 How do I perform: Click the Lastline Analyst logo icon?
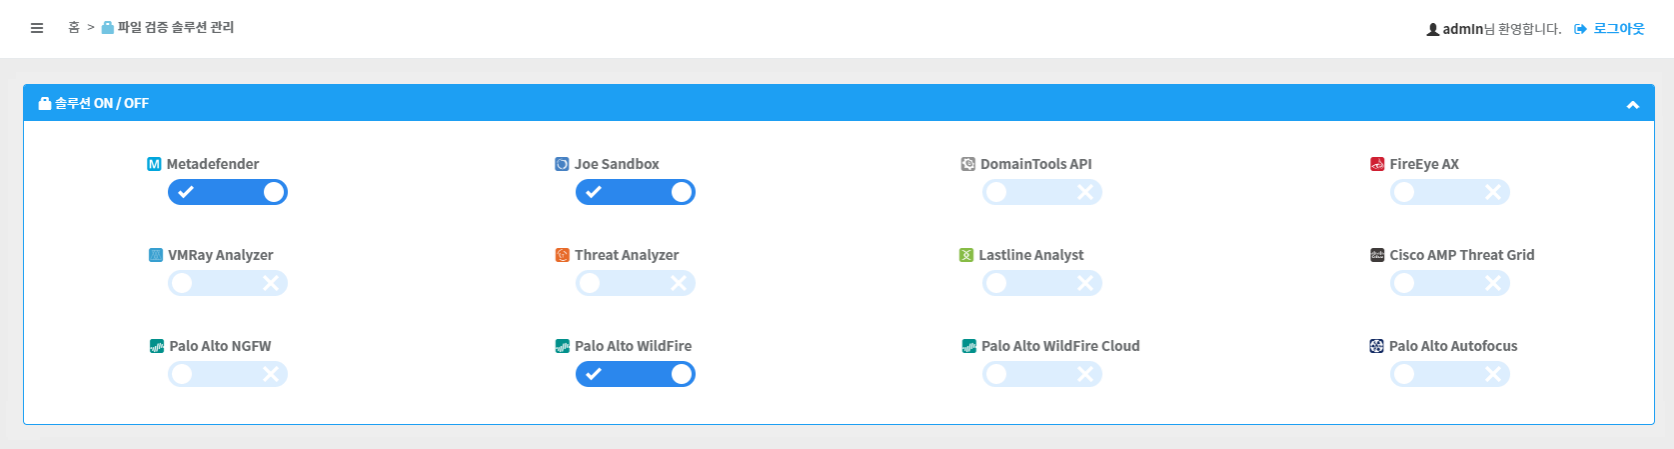966,255
